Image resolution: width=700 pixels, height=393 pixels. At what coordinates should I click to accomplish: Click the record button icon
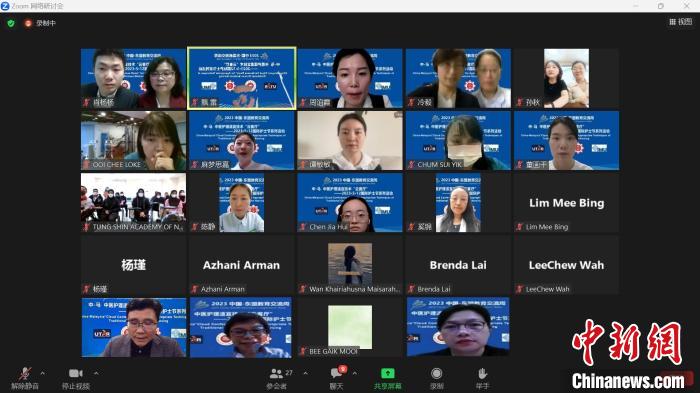coord(437,373)
